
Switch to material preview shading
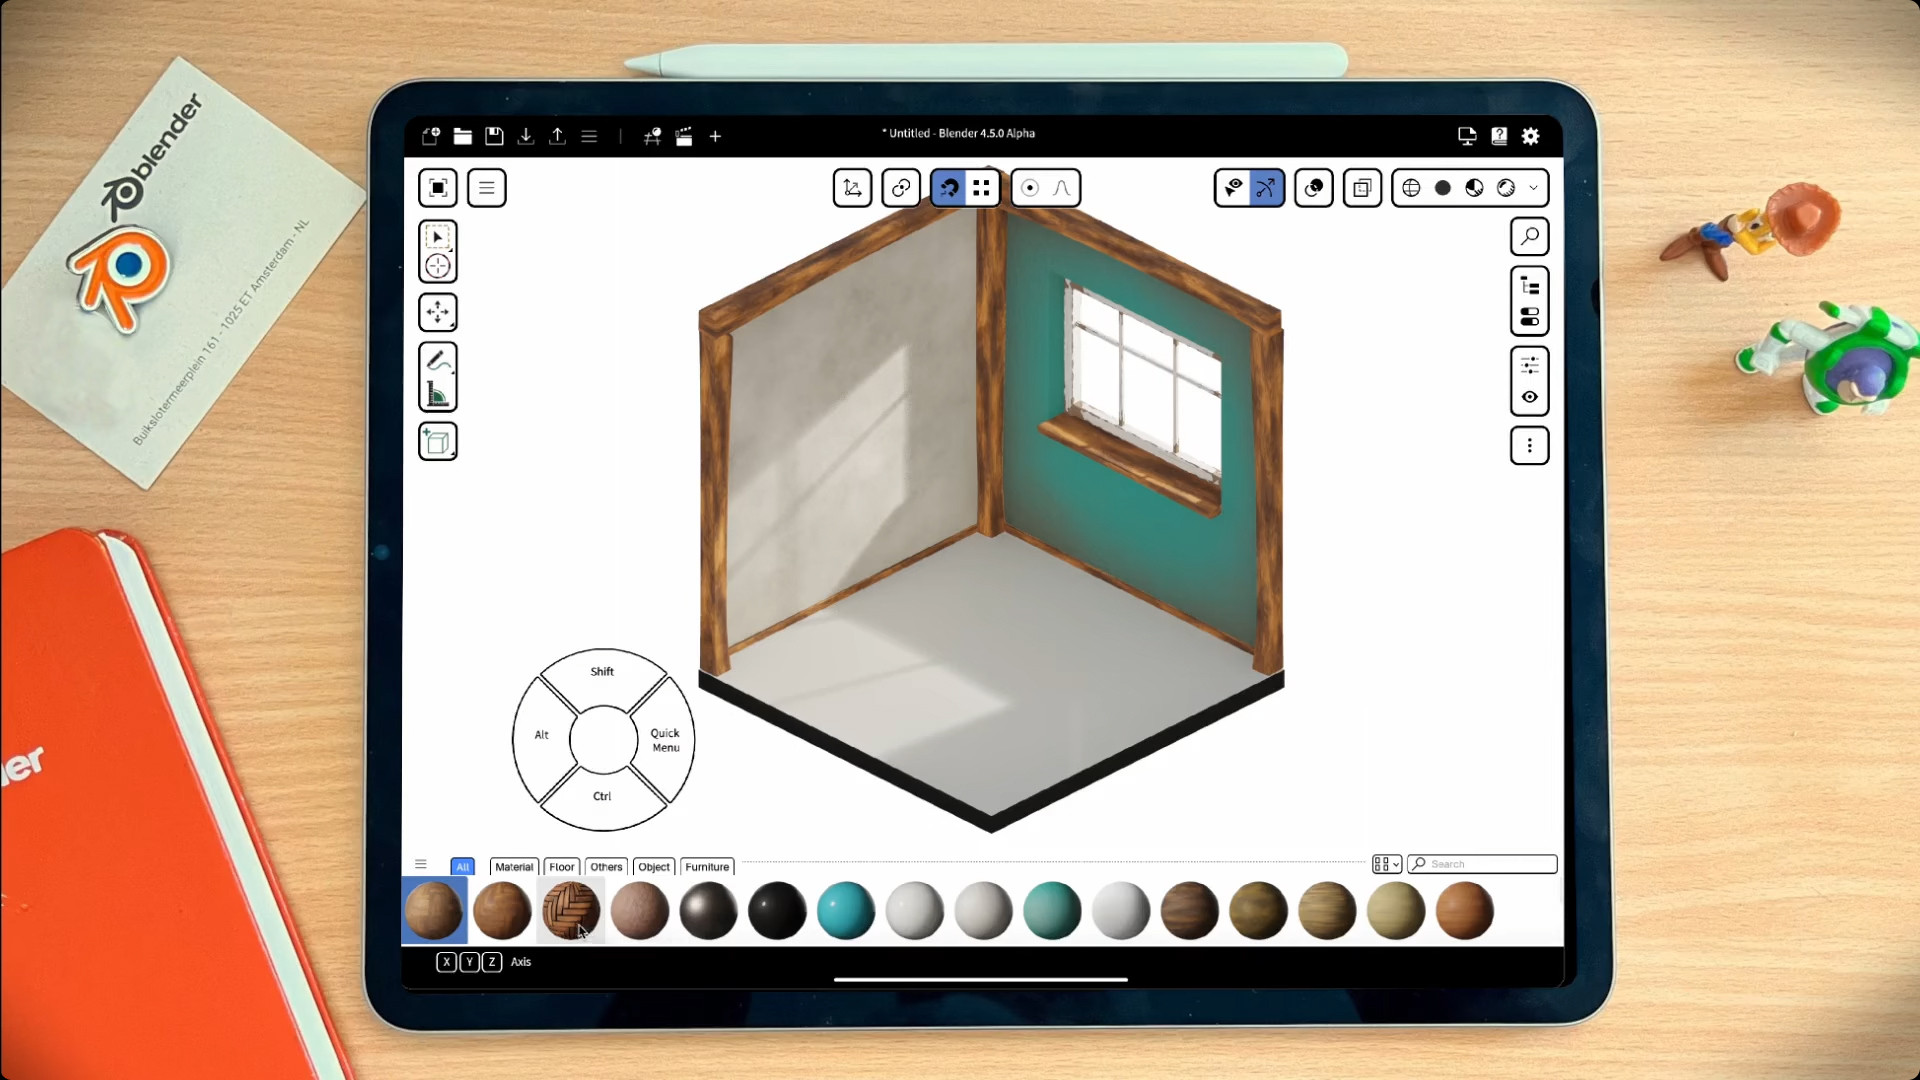[1475, 188]
